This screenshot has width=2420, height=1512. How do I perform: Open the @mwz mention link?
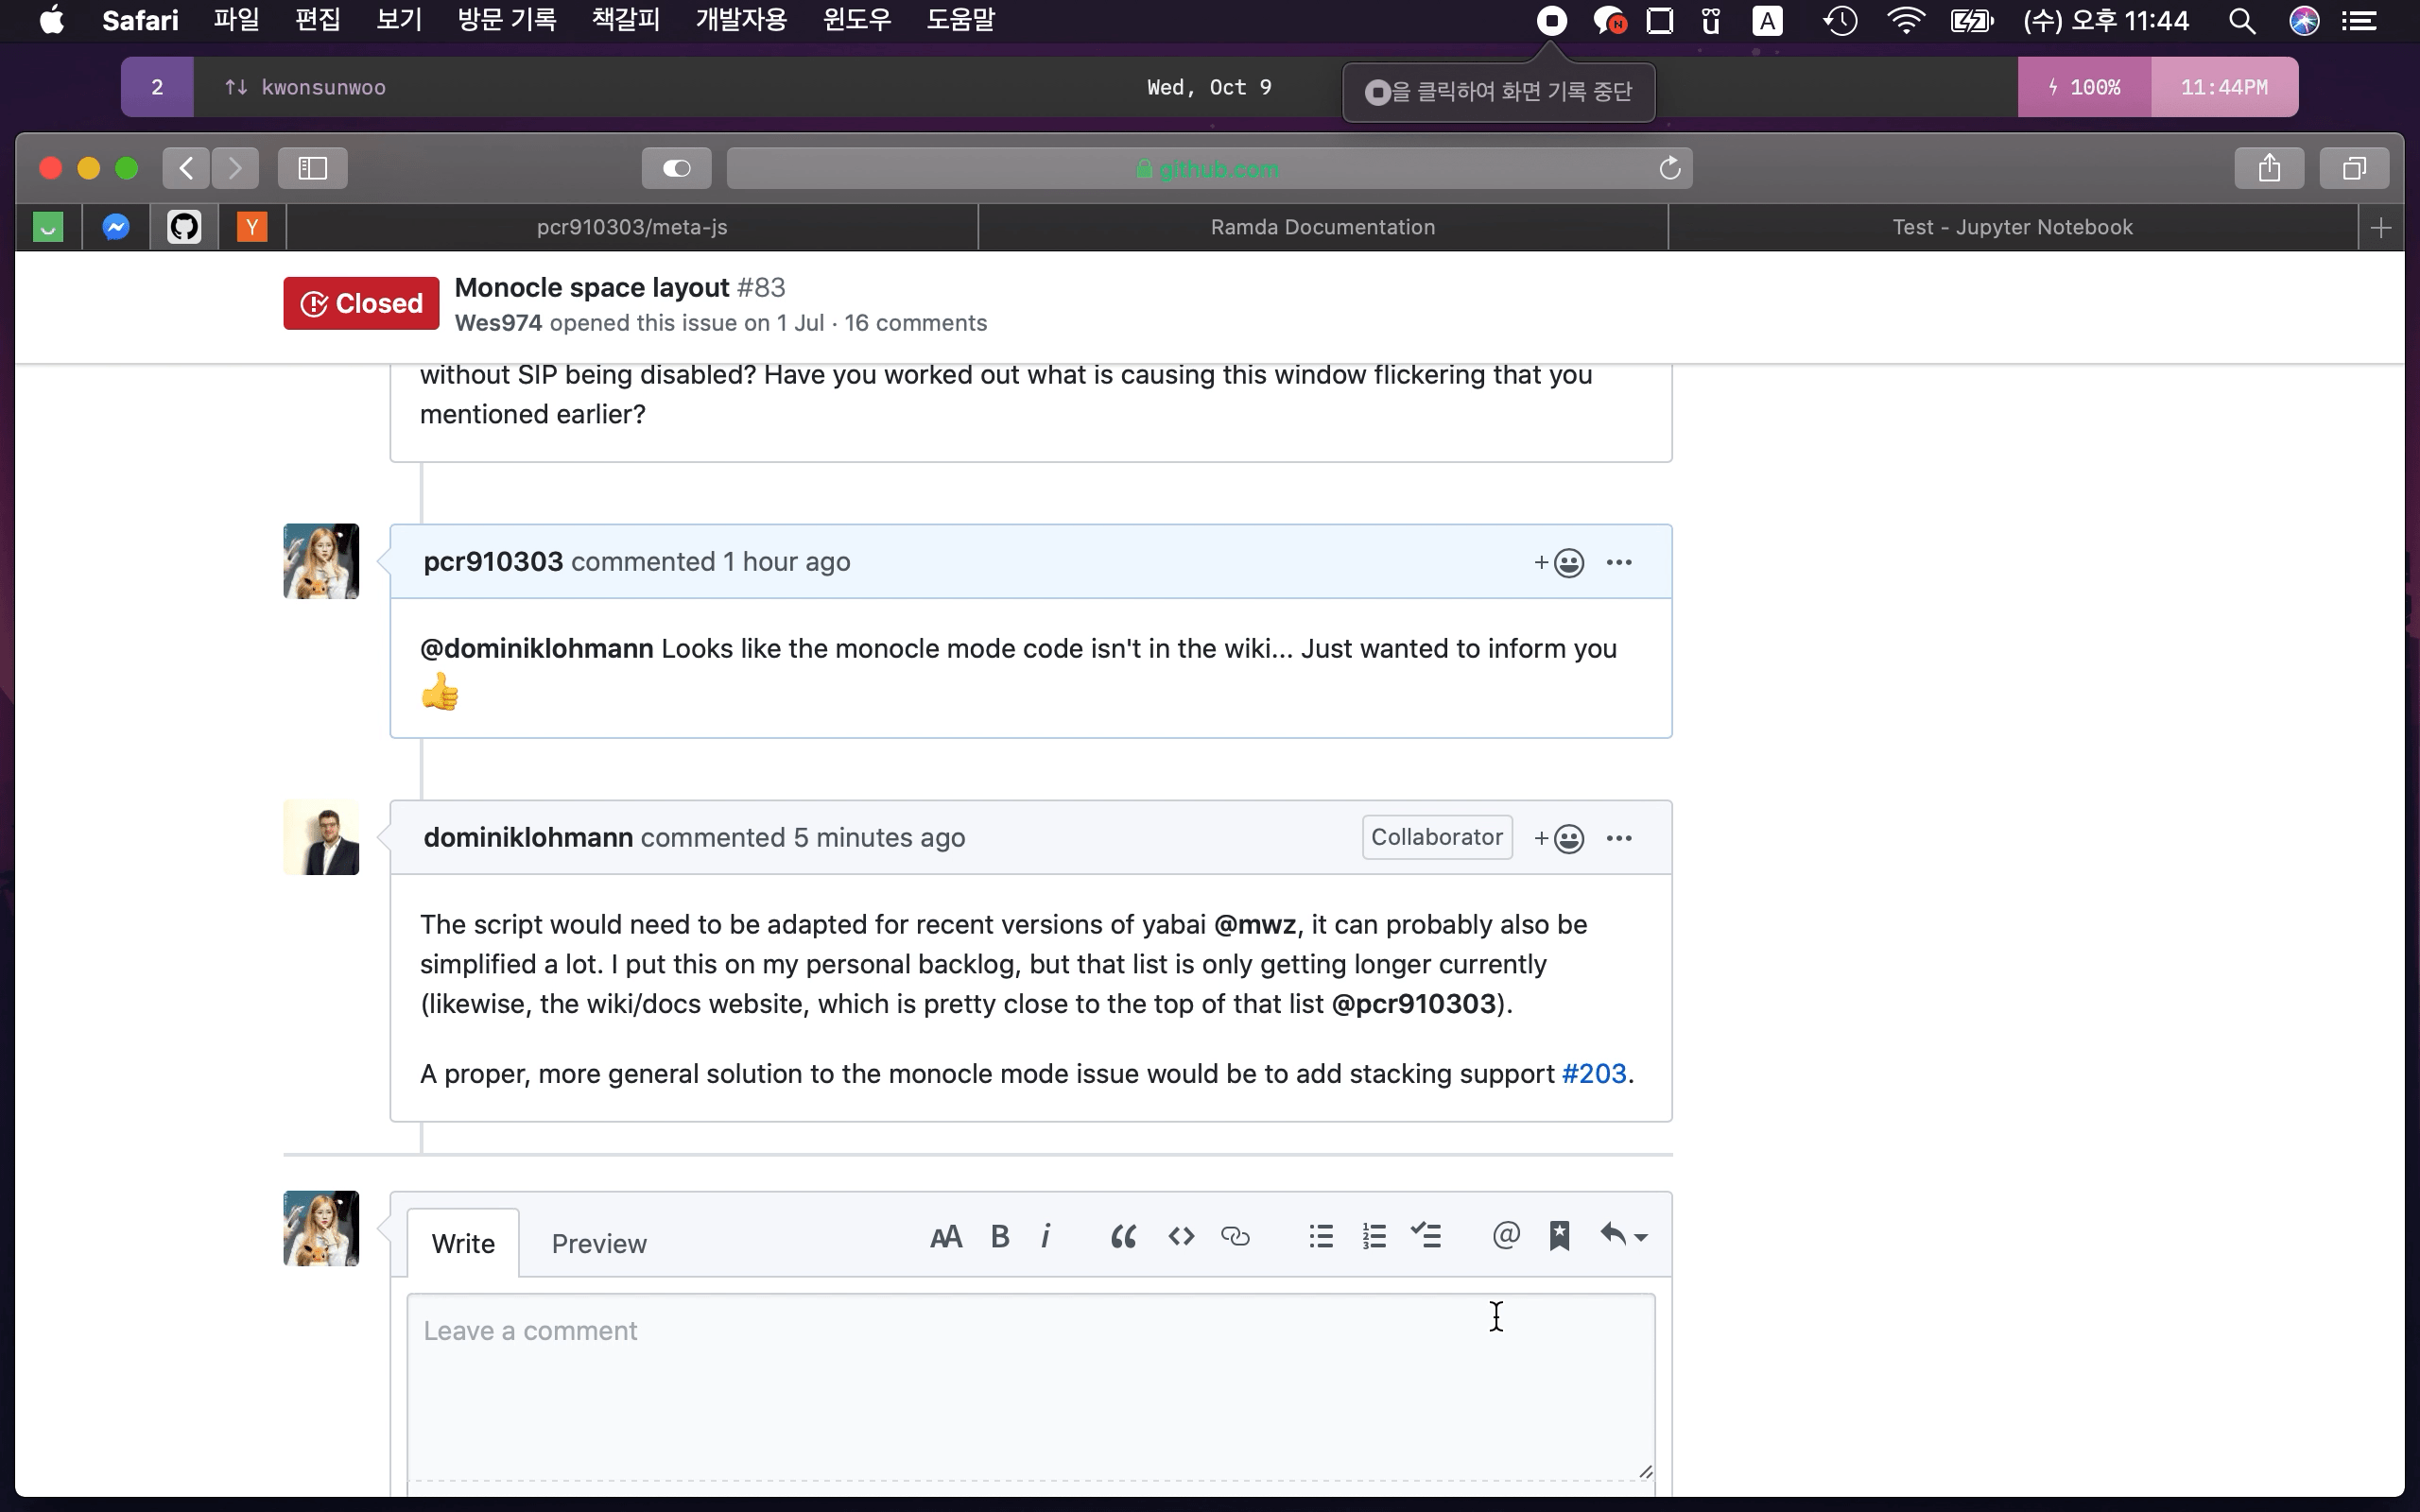1254,925
